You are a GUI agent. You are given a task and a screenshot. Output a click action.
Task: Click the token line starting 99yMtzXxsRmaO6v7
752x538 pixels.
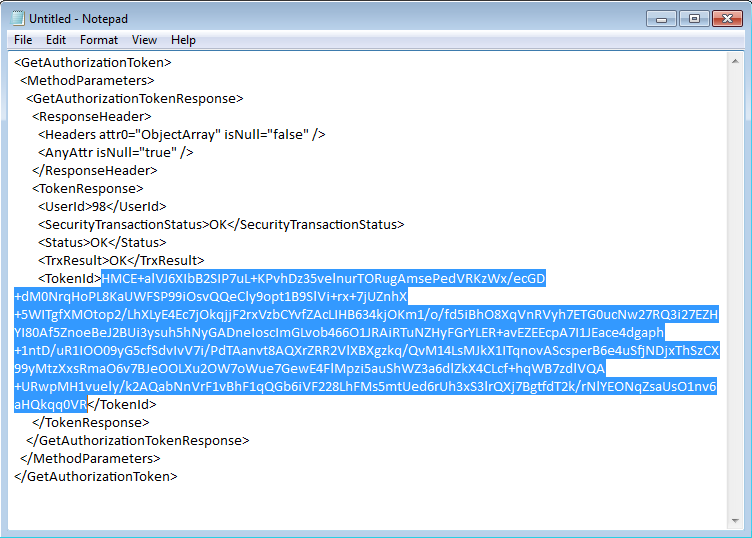310,368
